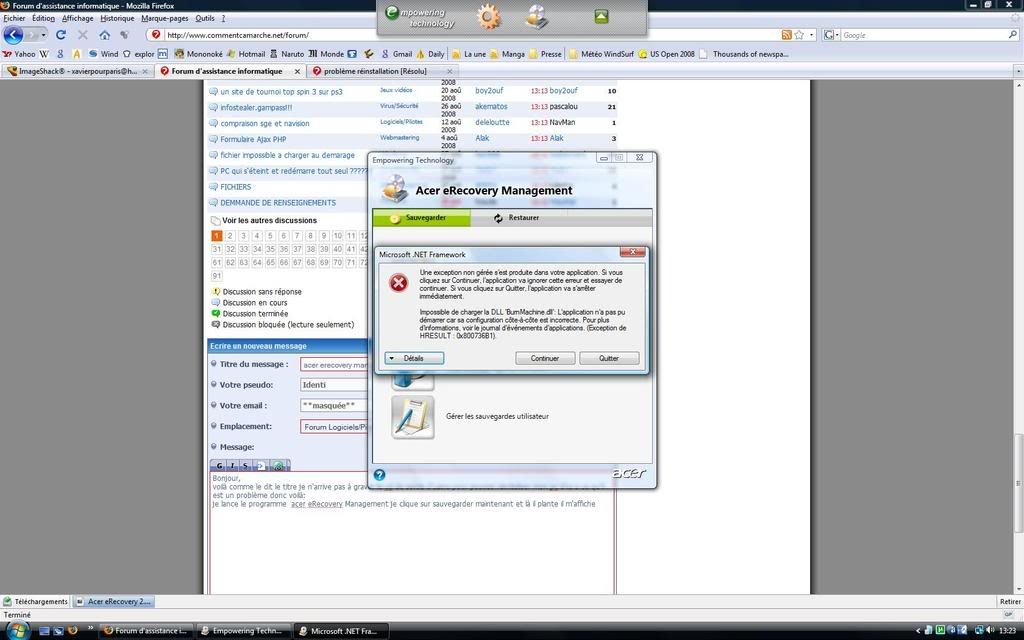Image resolution: width=1024 pixels, height=640 pixels.
Task: Open the Acer eRecovery download item
Action: pyautogui.click(x=113, y=601)
